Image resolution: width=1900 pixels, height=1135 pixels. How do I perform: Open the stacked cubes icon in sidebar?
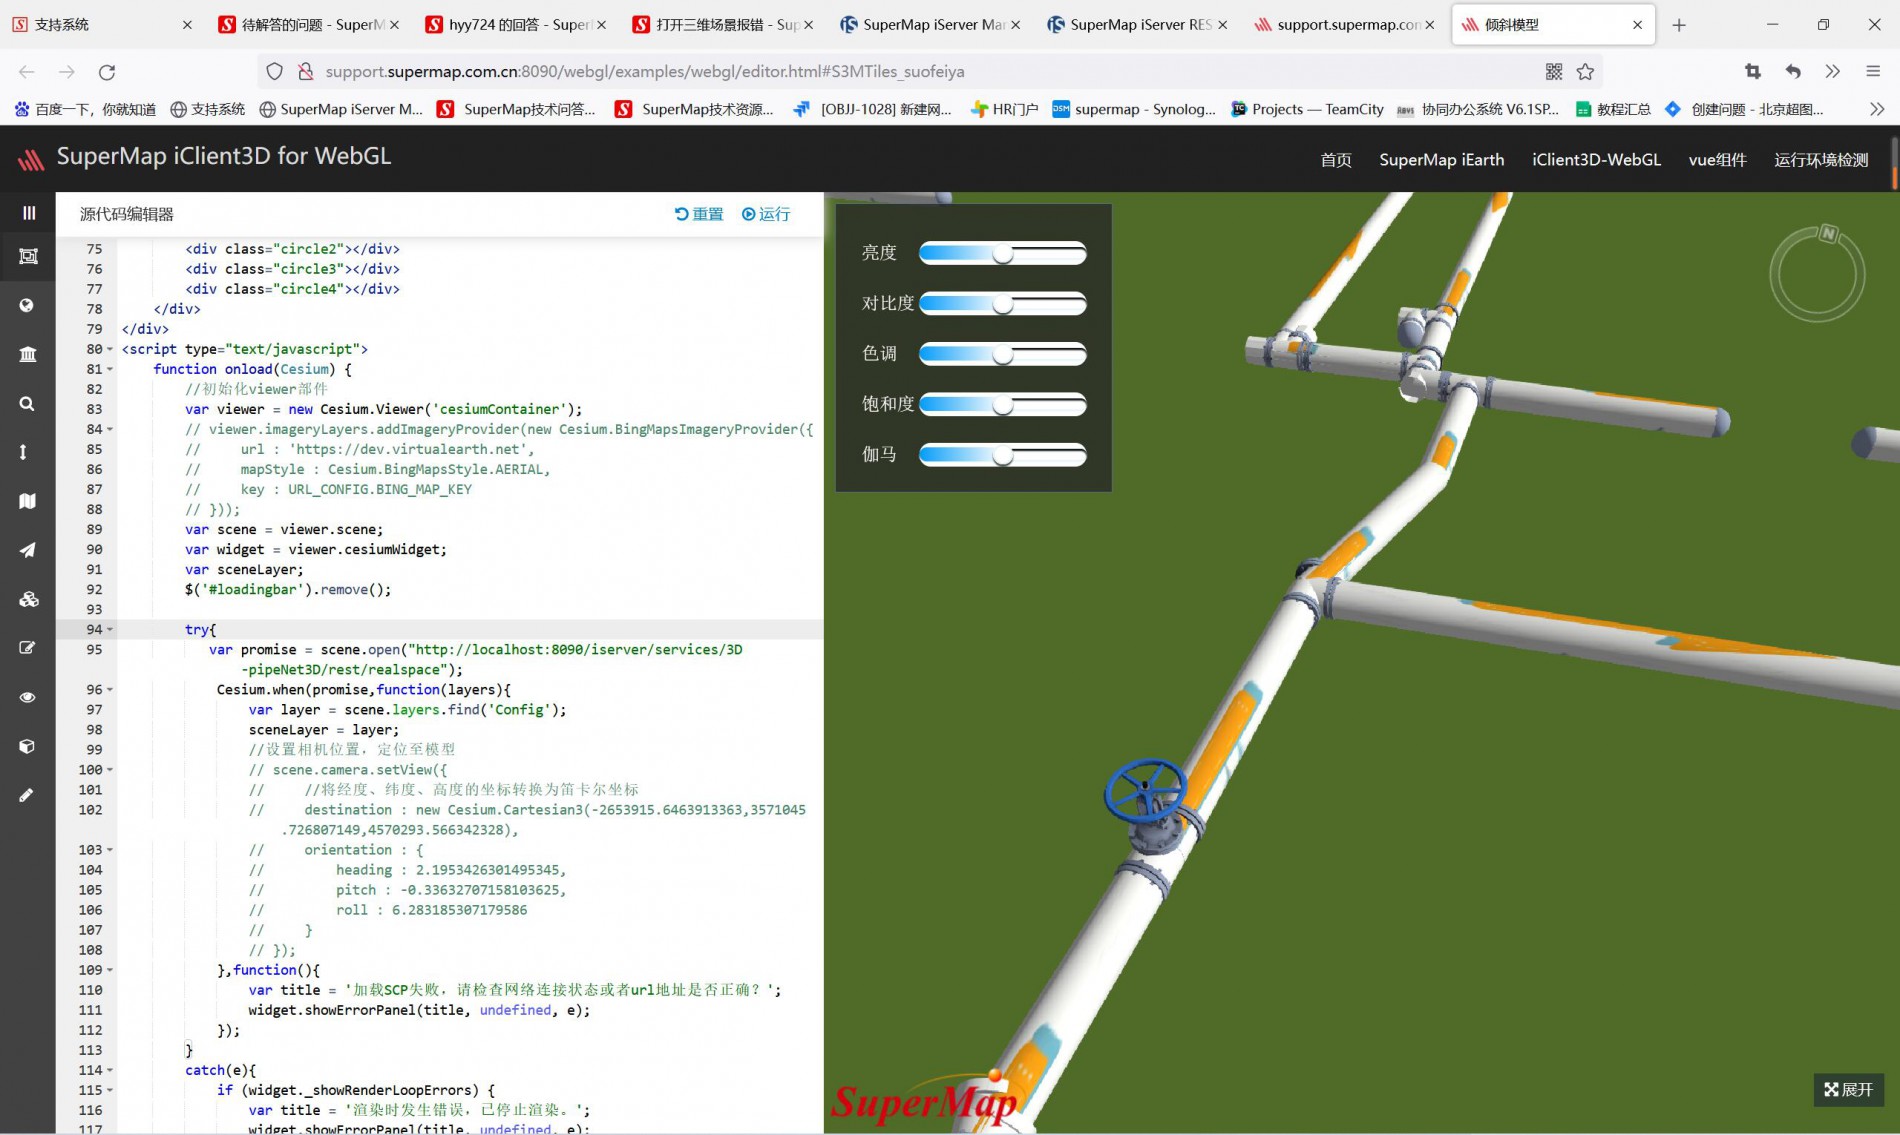point(28,599)
